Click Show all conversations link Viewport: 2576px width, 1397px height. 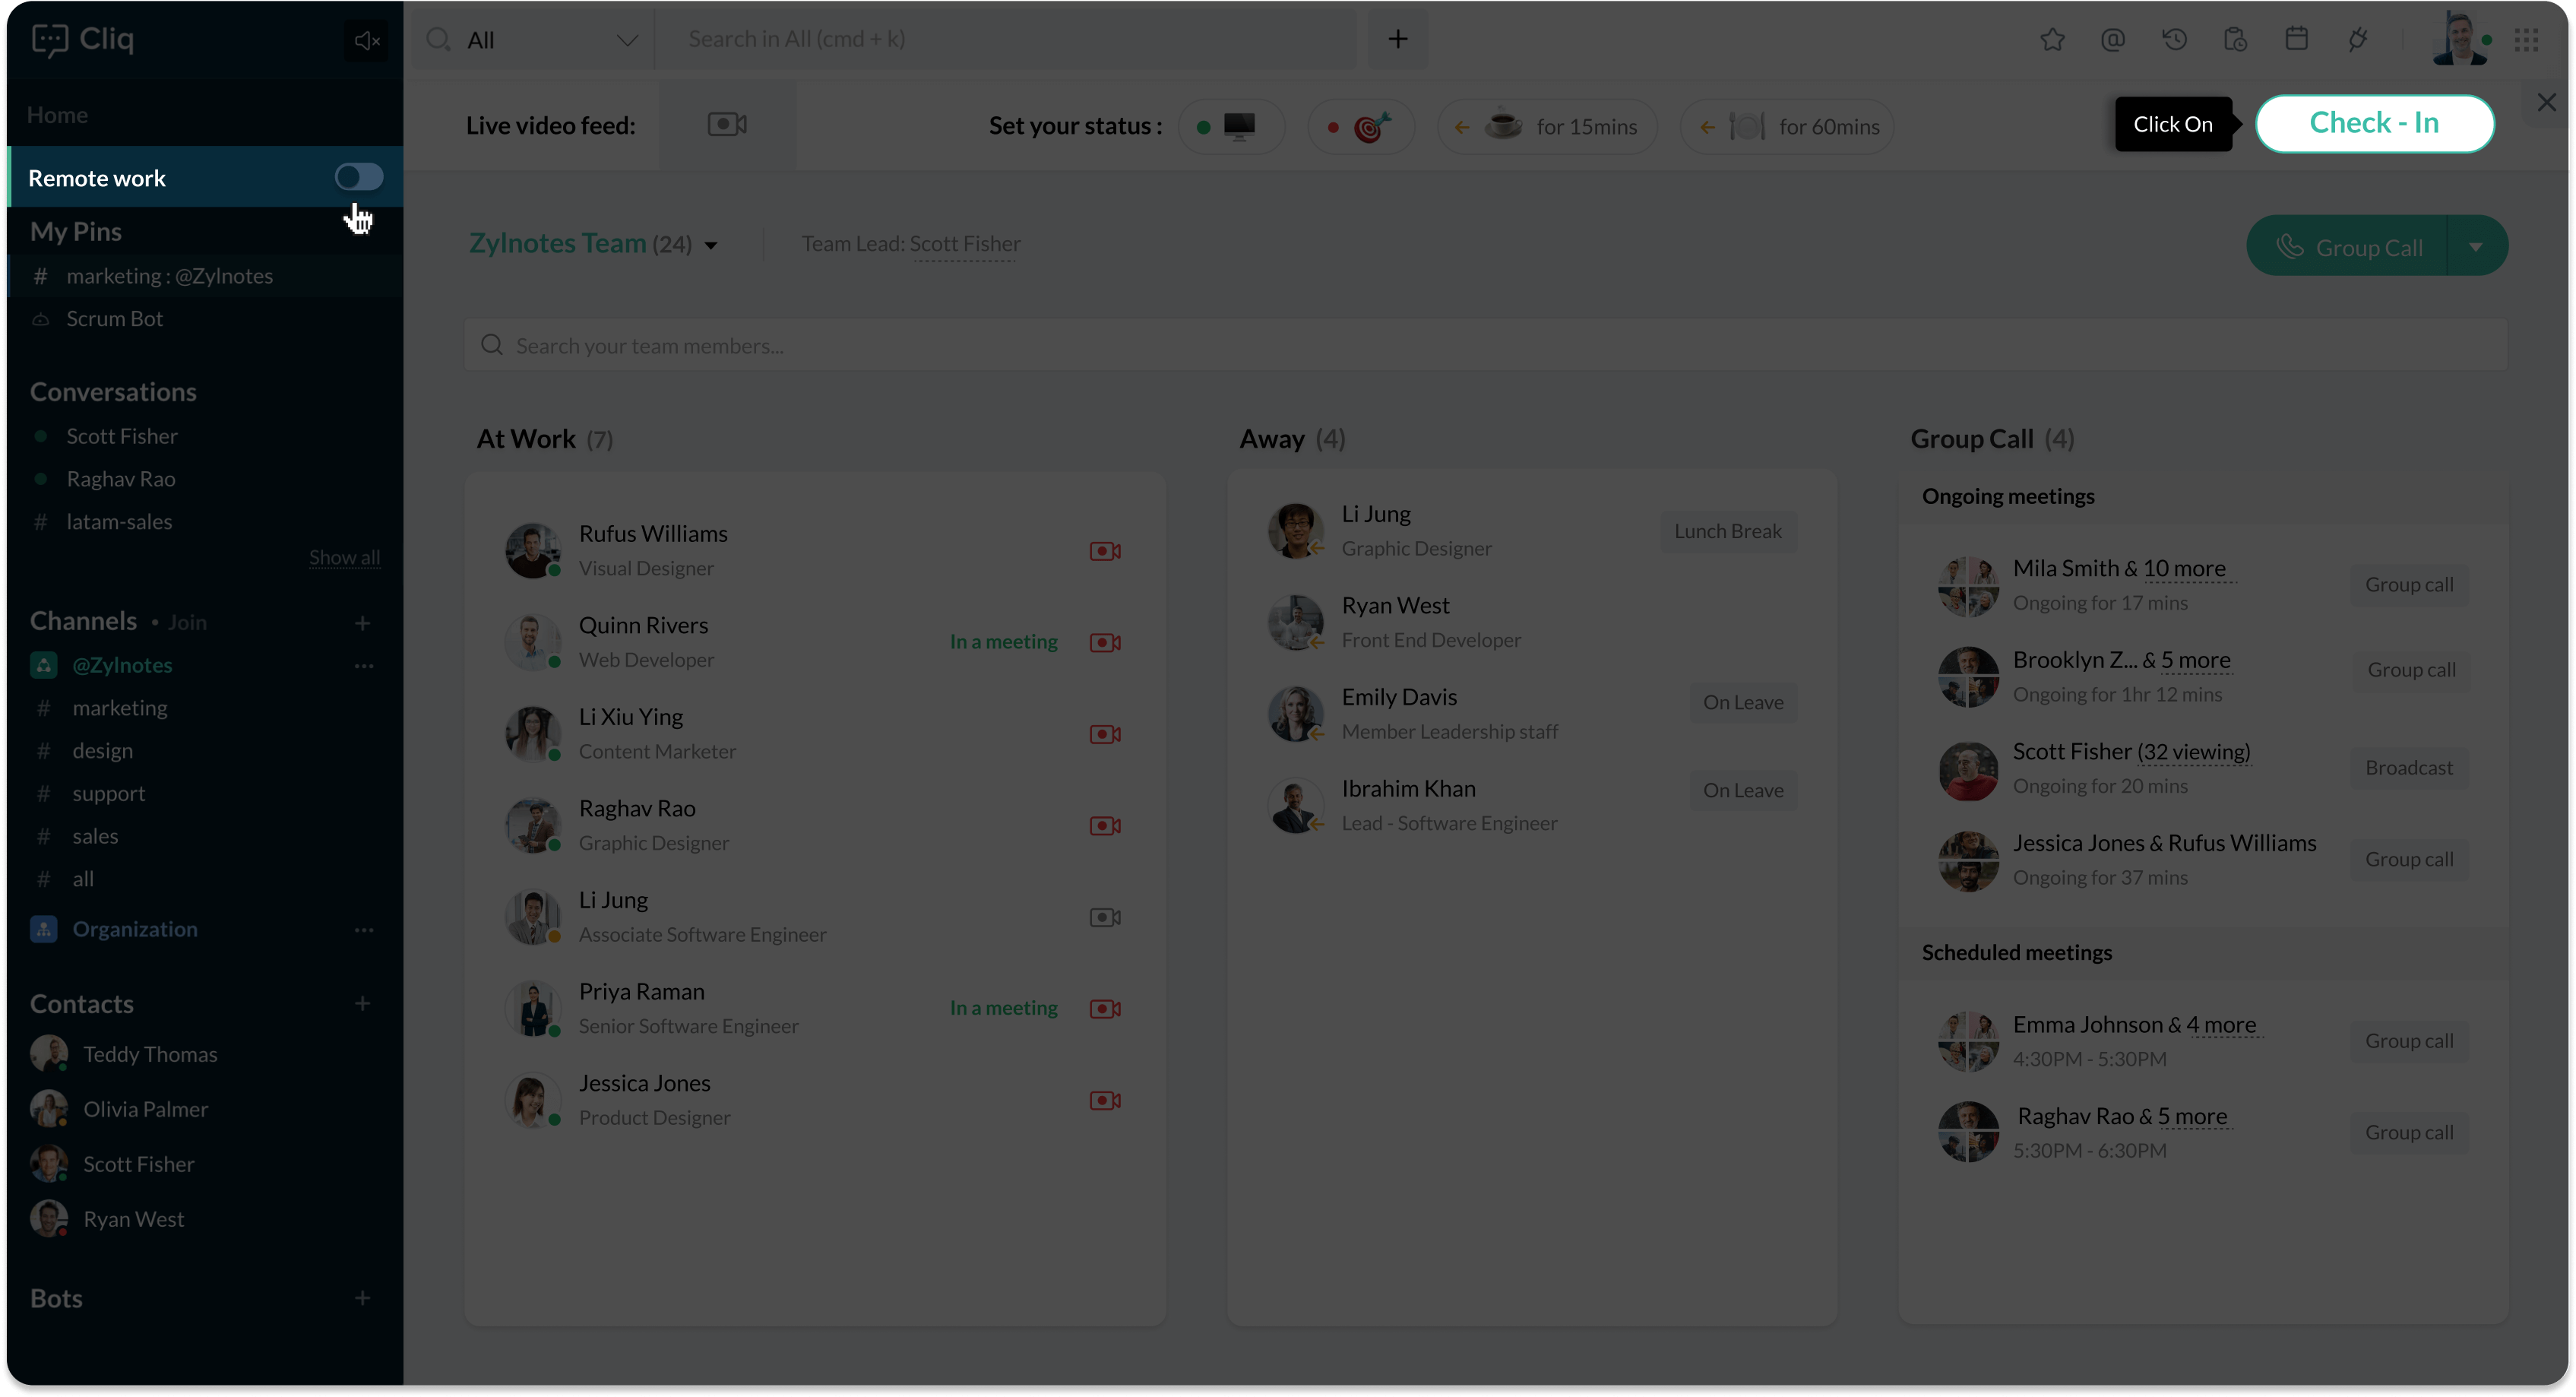pos(344,557)
